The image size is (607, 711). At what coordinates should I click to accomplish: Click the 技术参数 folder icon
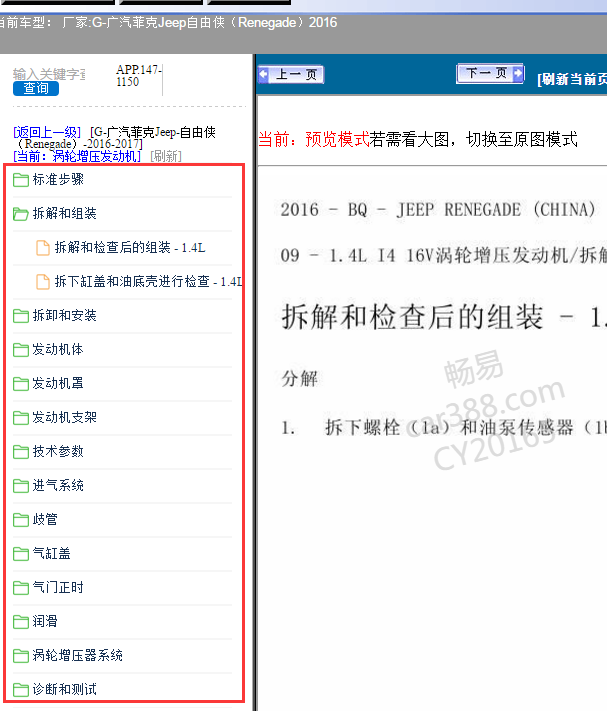pyautogui.click(x=20, y=452)
